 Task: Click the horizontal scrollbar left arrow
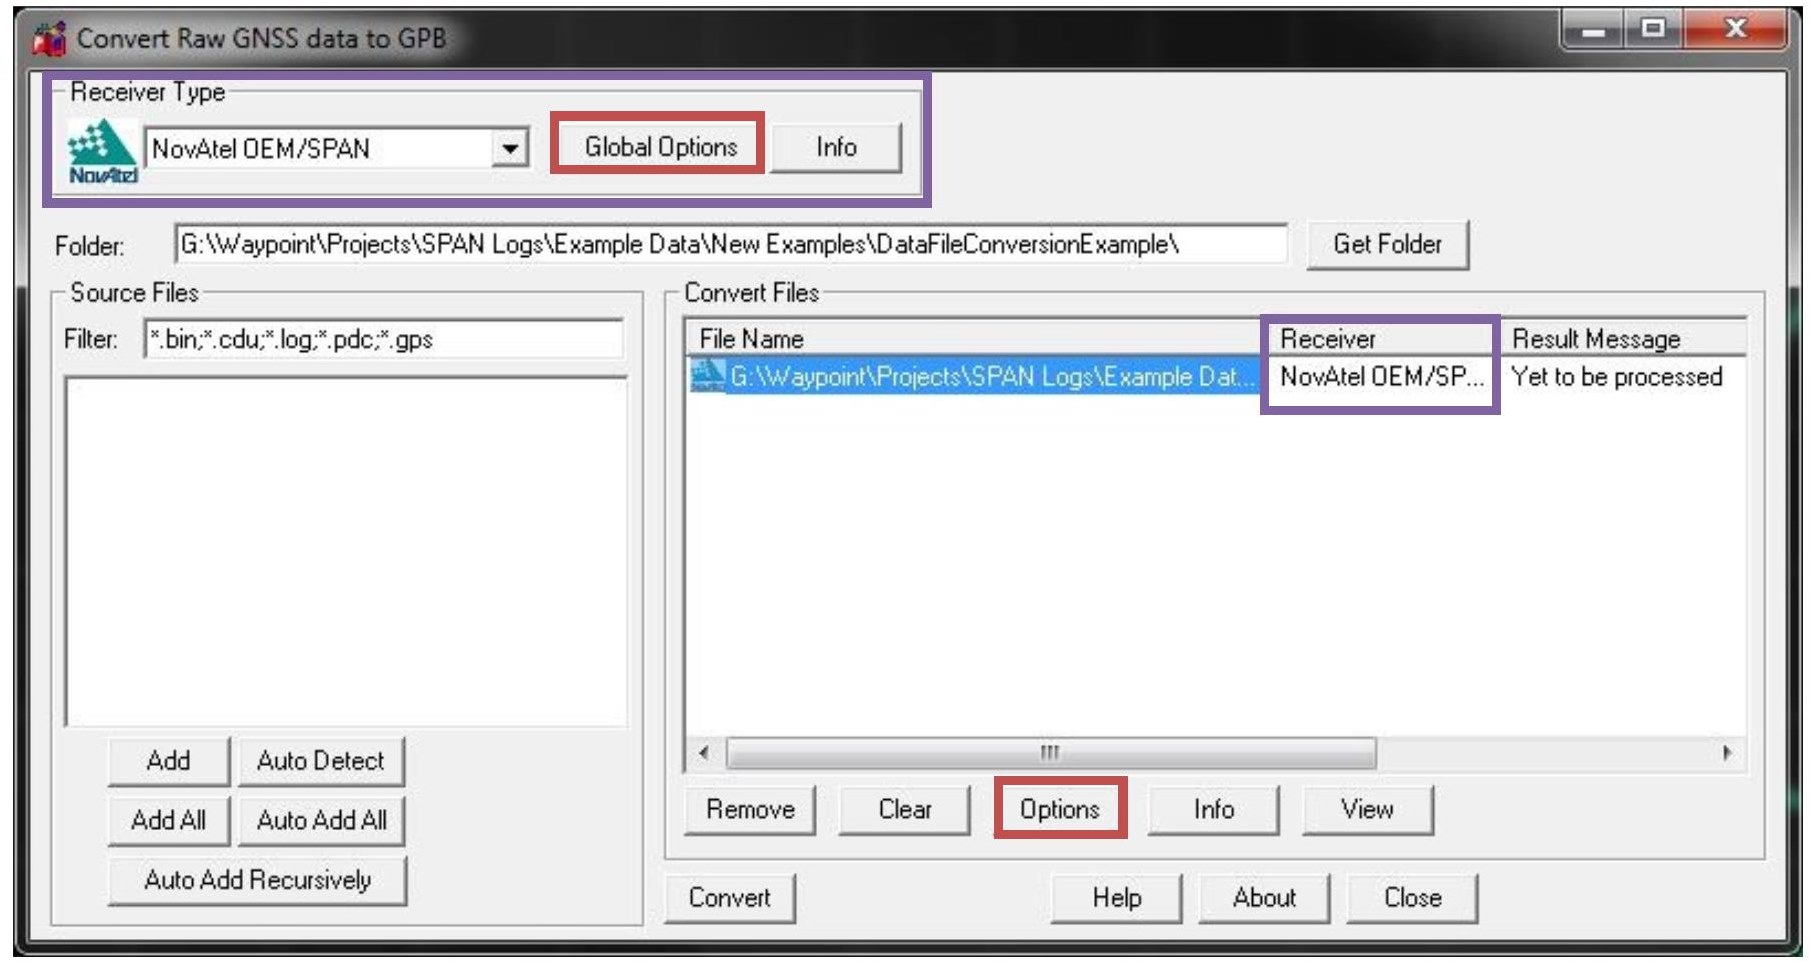704,753
